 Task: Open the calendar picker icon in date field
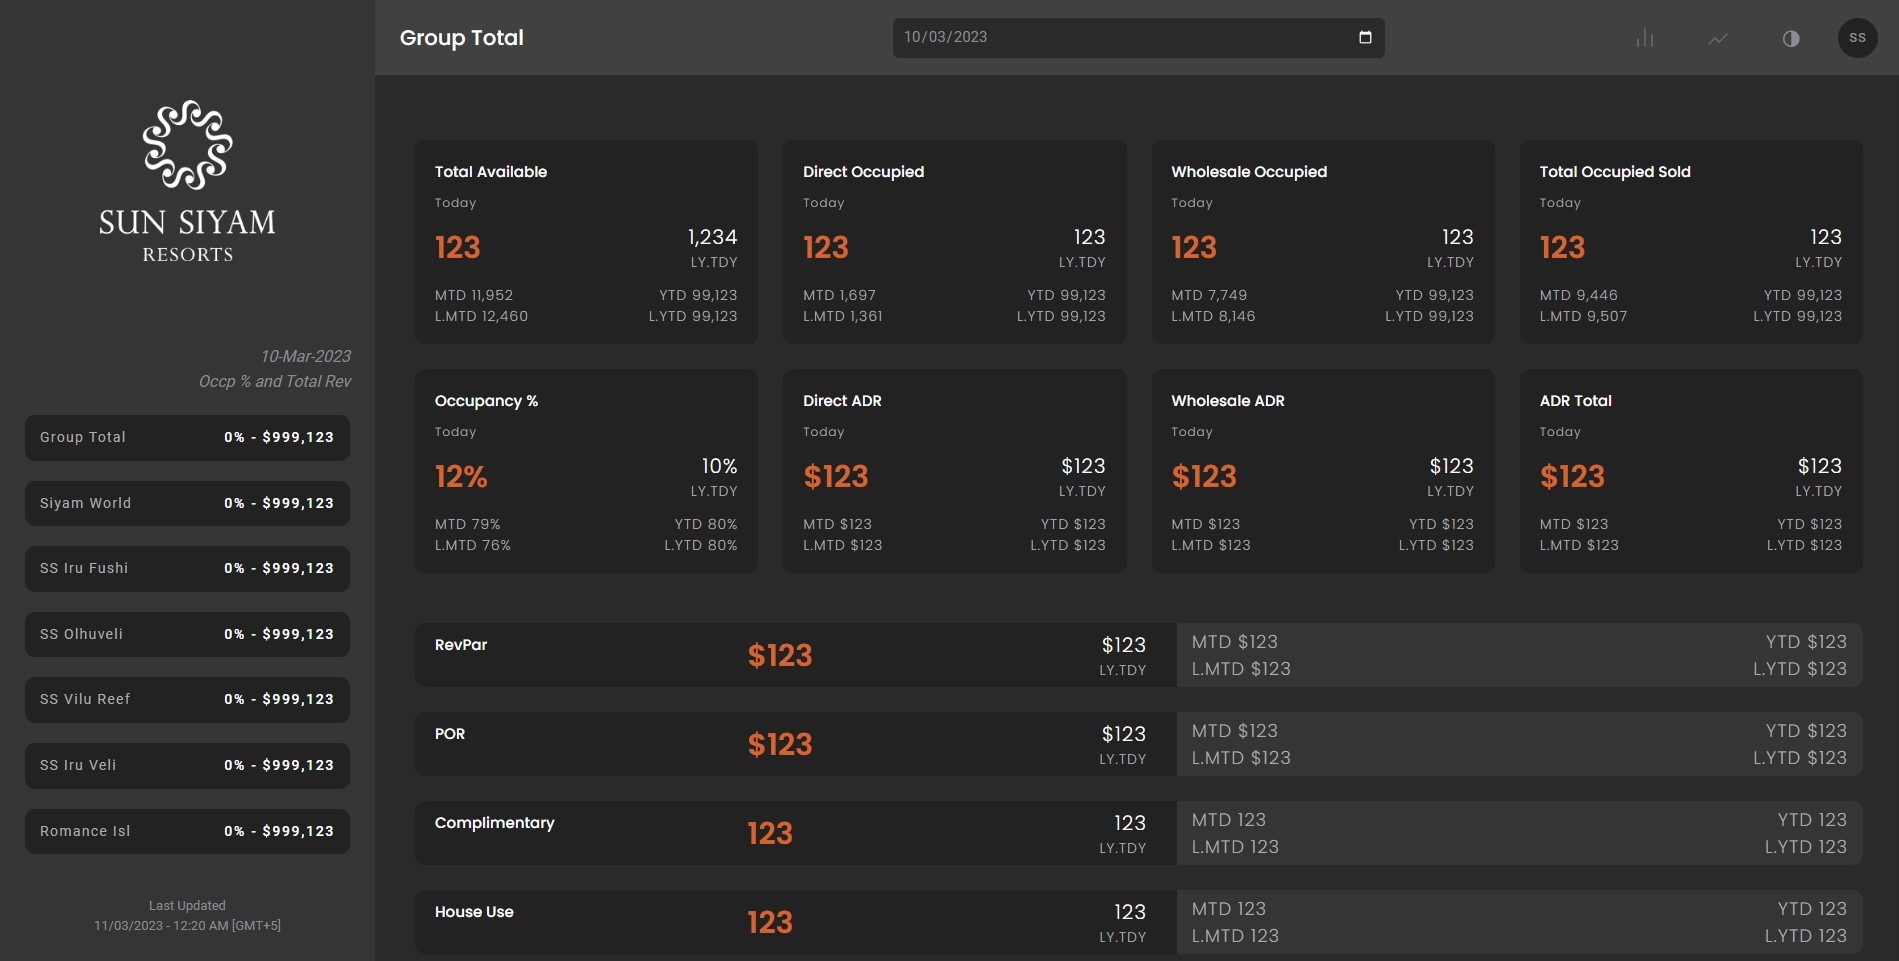(x=1365, y=37)
